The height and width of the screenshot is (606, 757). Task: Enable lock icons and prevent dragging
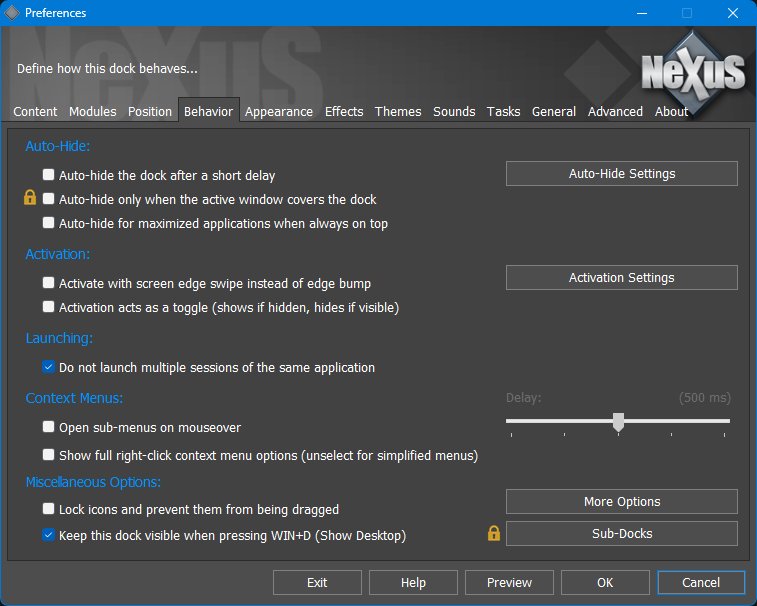pyautogui.click(x=48, y=509)
